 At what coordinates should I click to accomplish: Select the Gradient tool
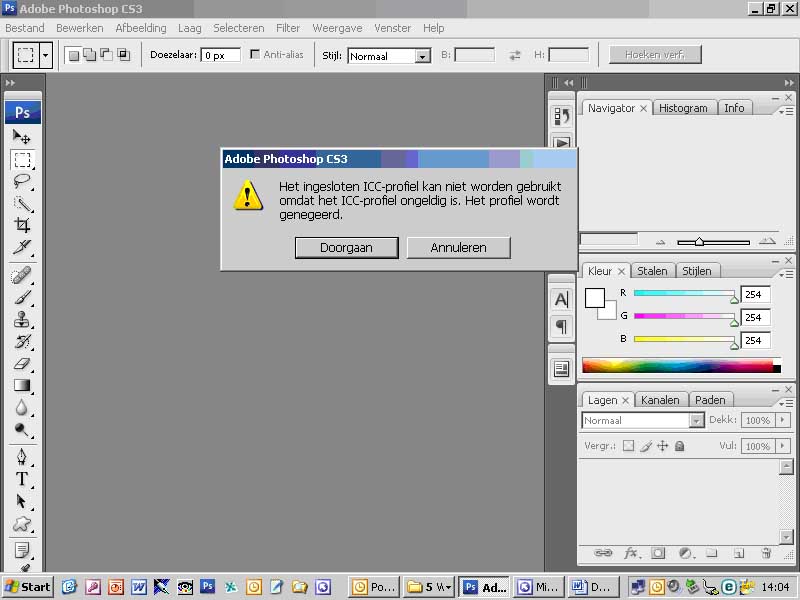point(22,386)
